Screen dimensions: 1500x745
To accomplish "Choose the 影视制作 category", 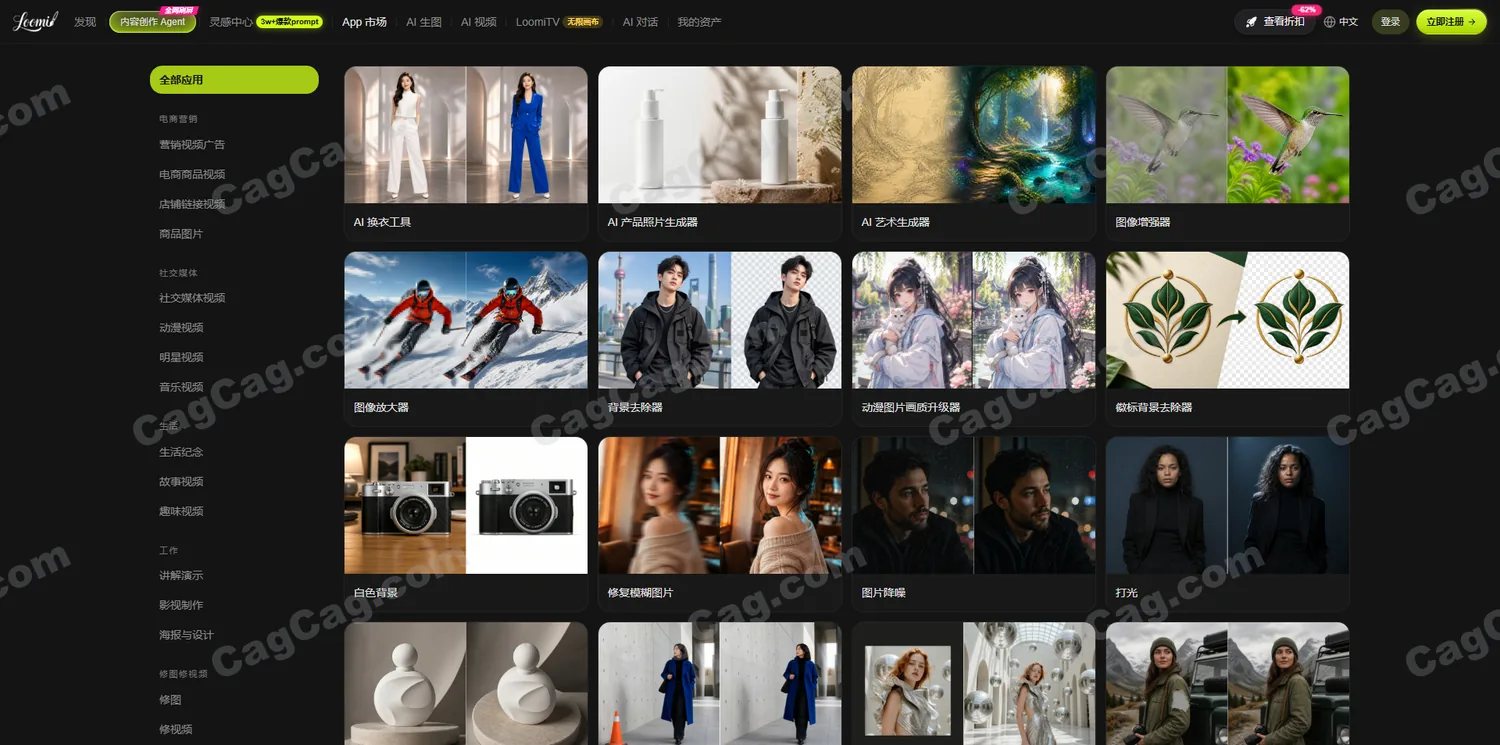I will (181, 605).
